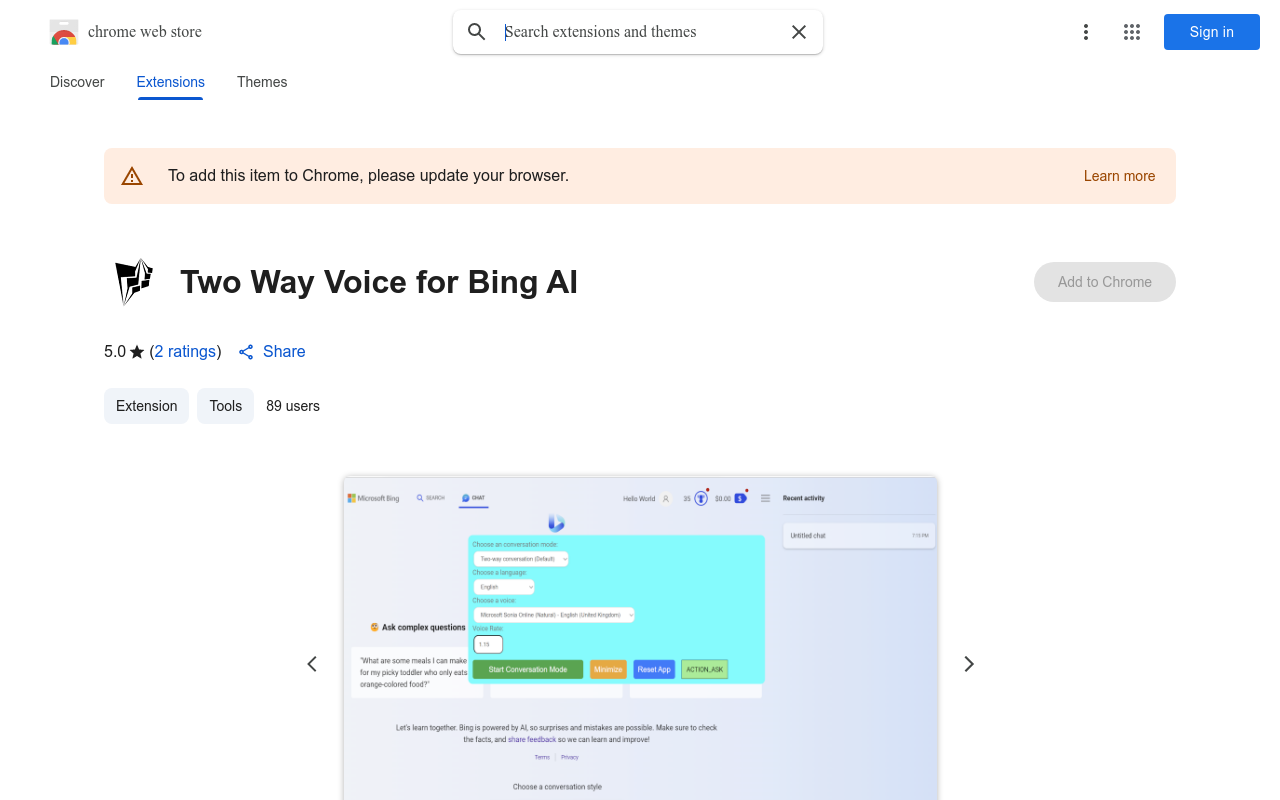Click the chrome web store title text

pos(145,32)
